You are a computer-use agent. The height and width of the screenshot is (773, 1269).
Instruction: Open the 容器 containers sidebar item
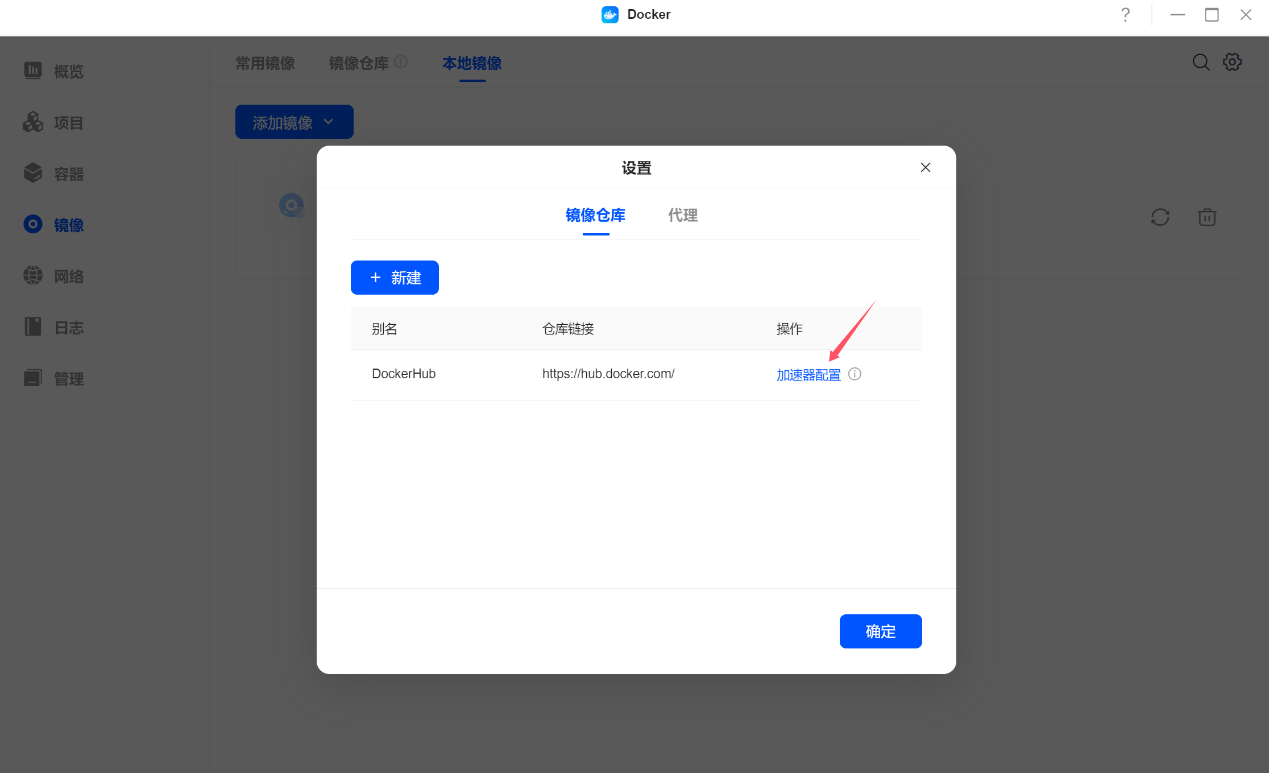(54, 174)
